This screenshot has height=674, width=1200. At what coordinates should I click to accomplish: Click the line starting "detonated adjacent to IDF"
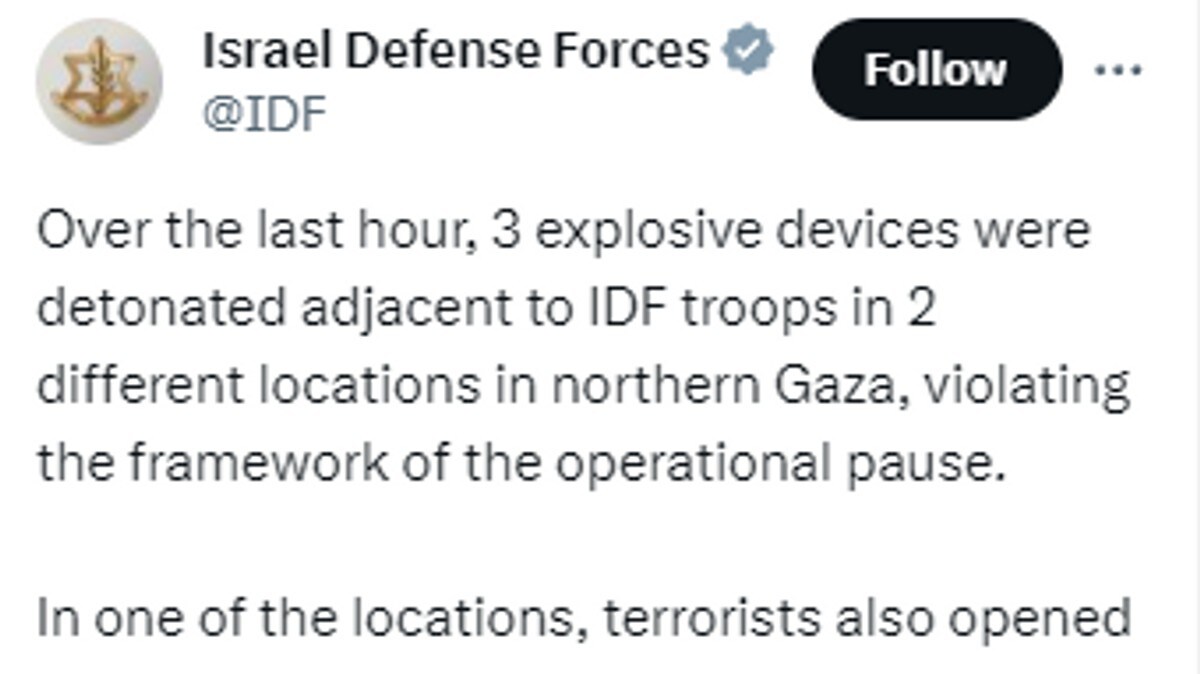pyautogui.click(x=486, y=309)
